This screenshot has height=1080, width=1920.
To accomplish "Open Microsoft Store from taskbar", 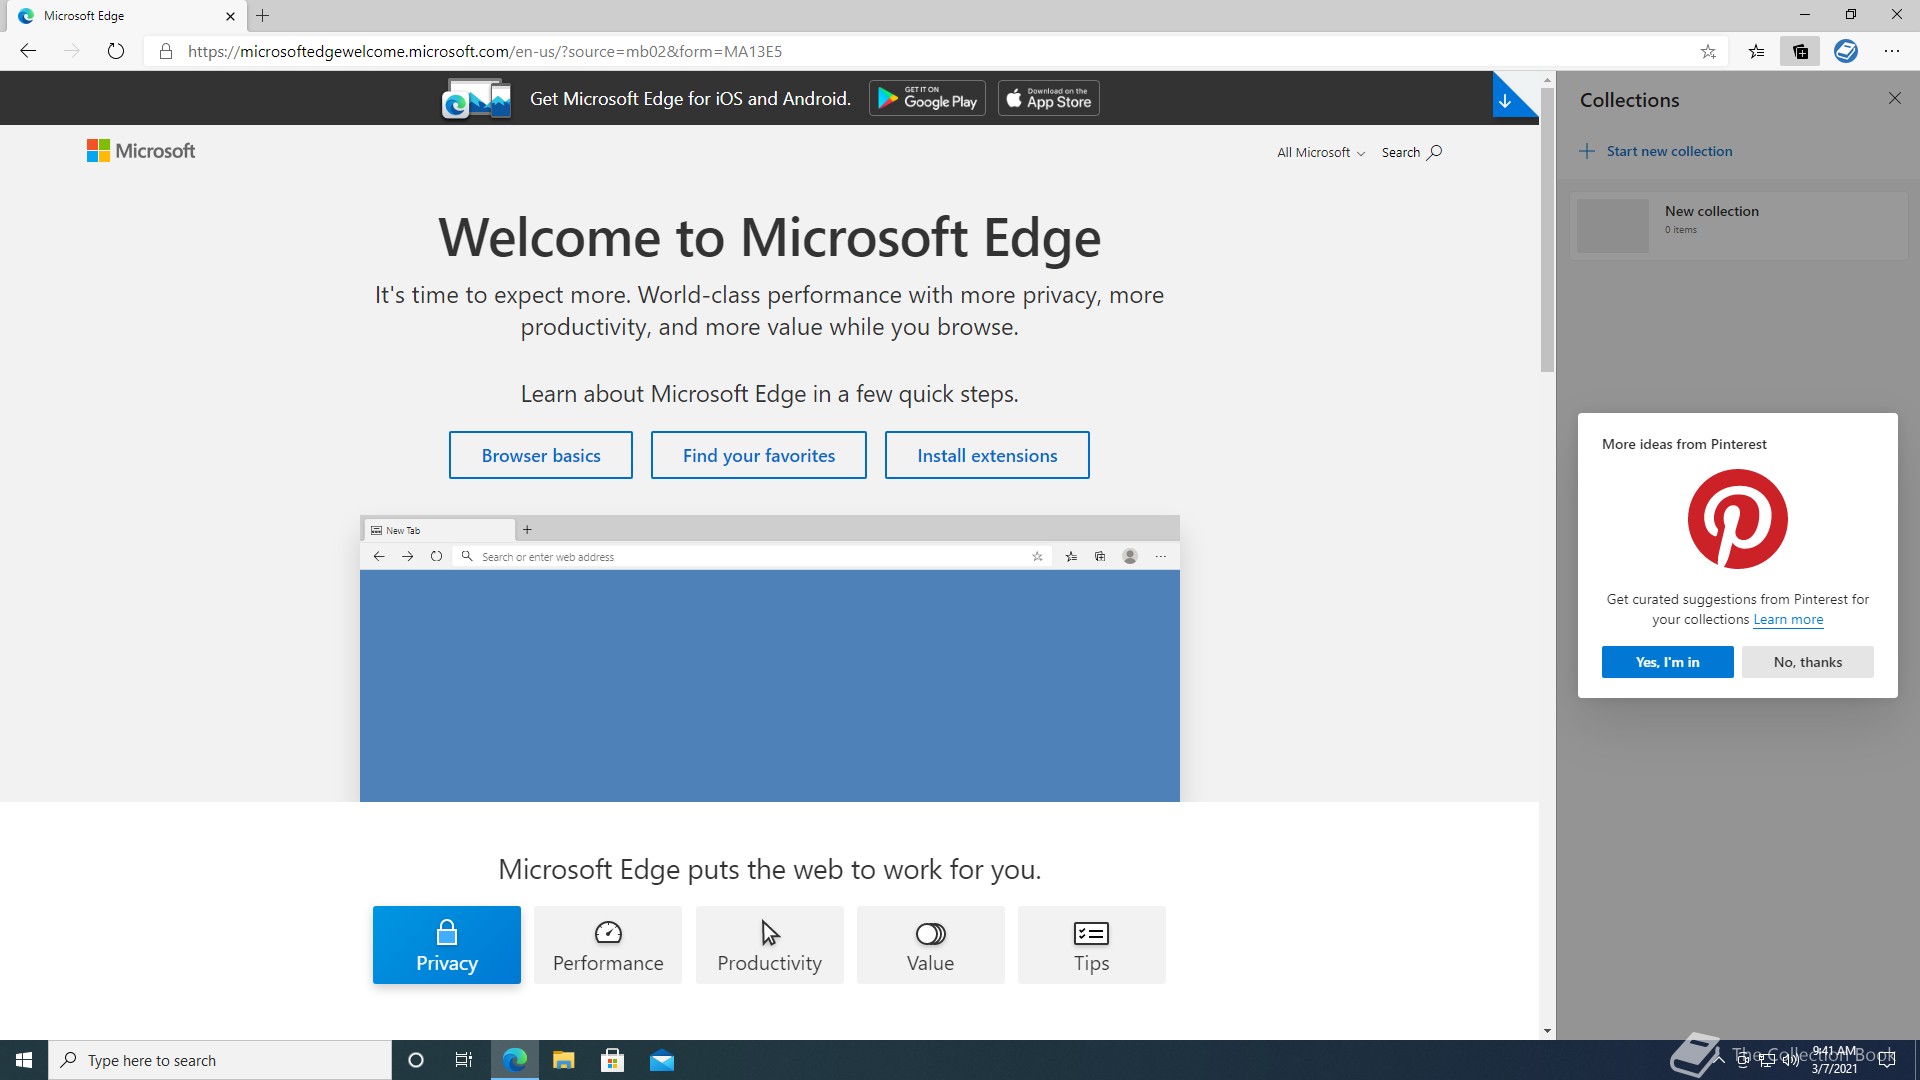I will [x=613, y=1060].
